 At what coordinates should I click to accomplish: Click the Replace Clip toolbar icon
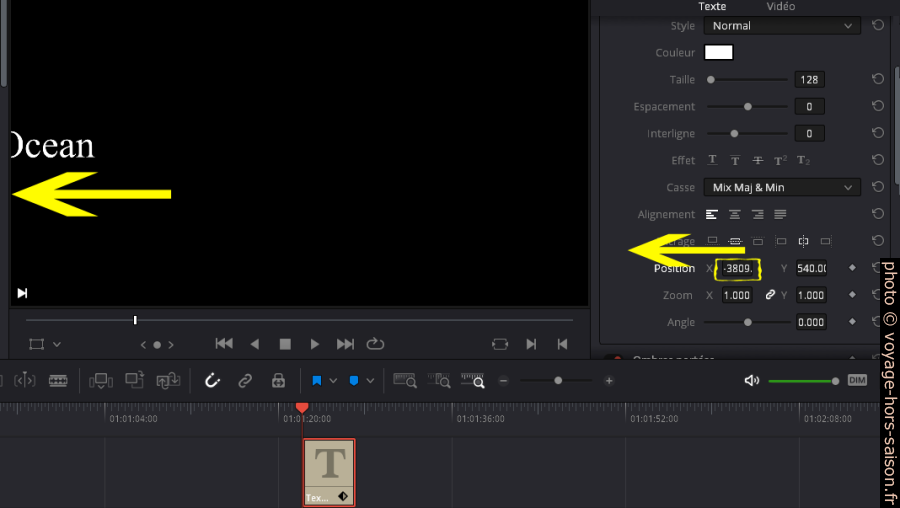coord(168,381)
